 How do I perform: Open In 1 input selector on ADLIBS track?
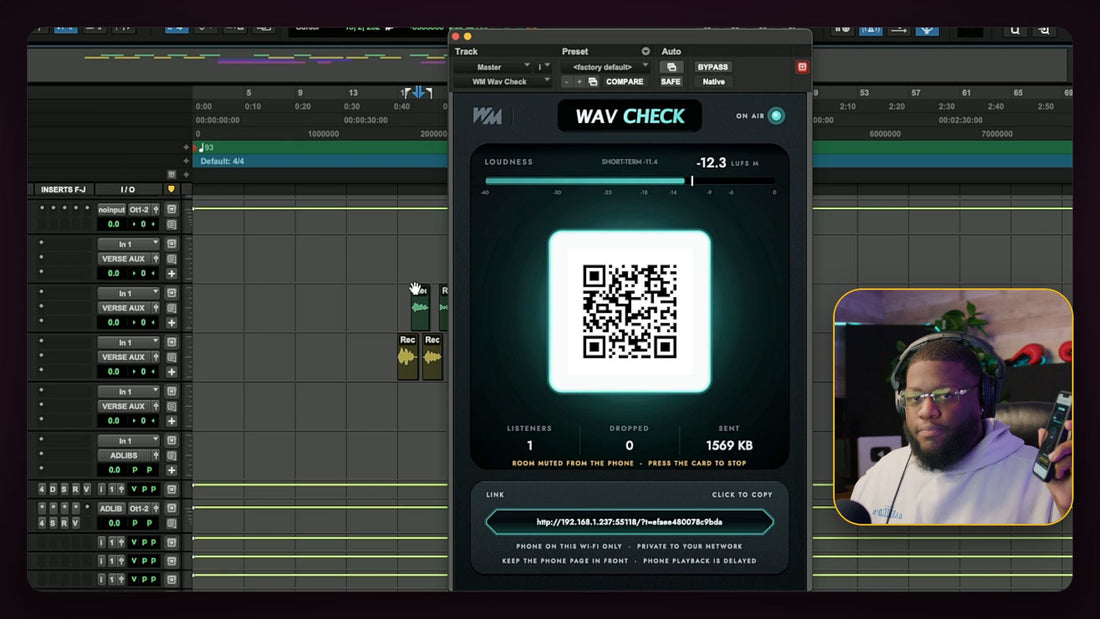[x=128, y=441]
